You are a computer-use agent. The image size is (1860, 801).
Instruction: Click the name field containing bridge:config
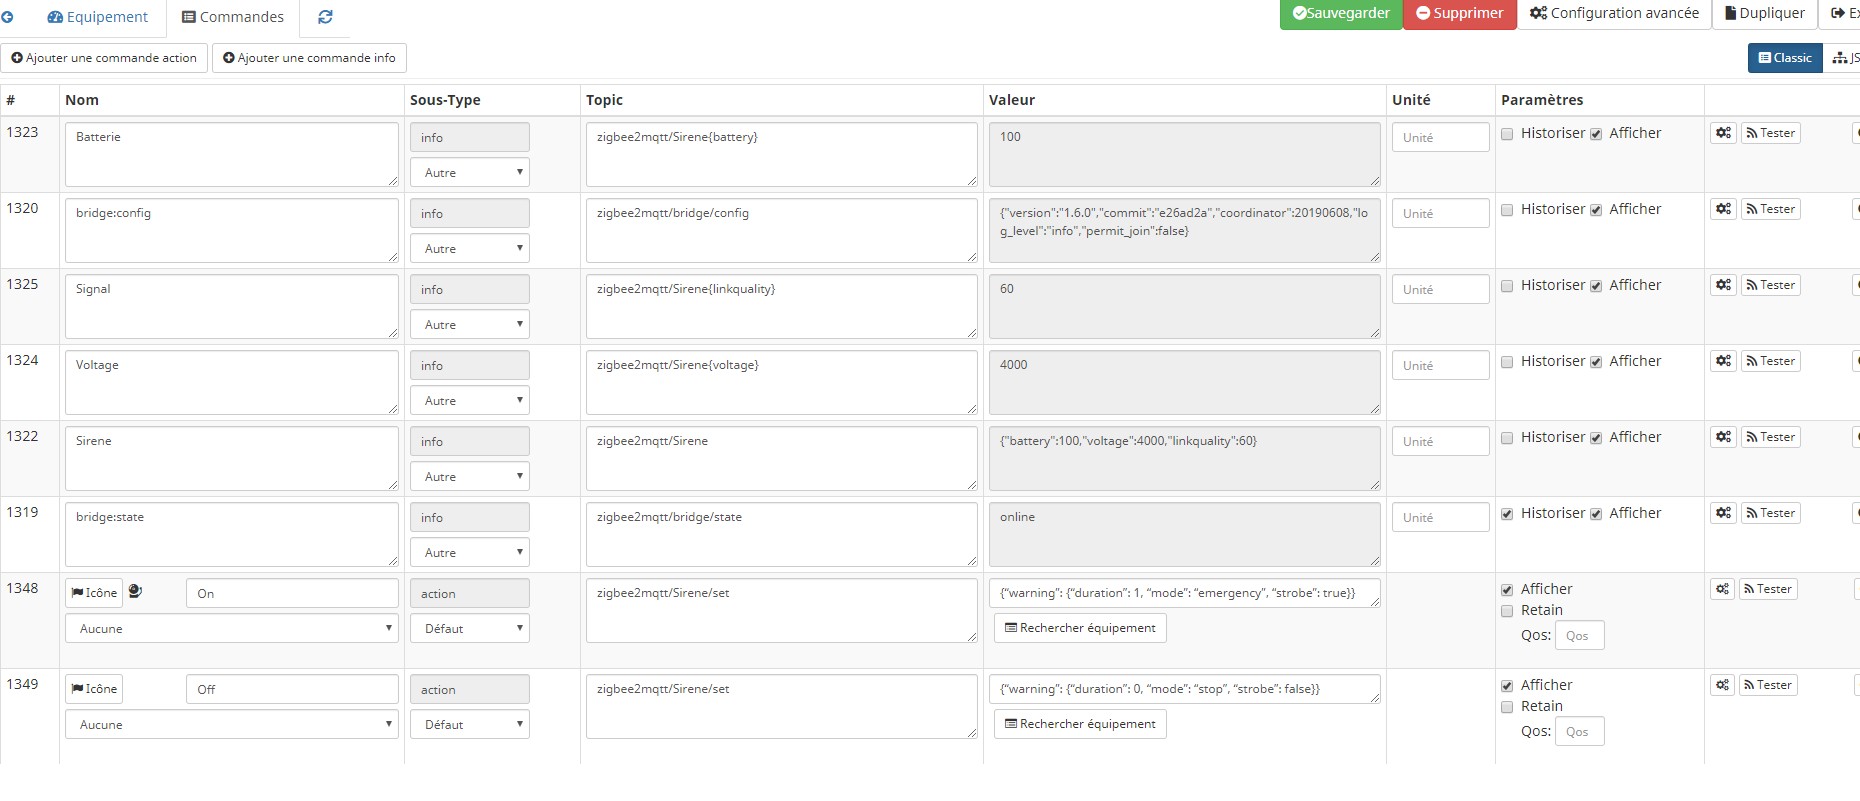pos(232,230)
